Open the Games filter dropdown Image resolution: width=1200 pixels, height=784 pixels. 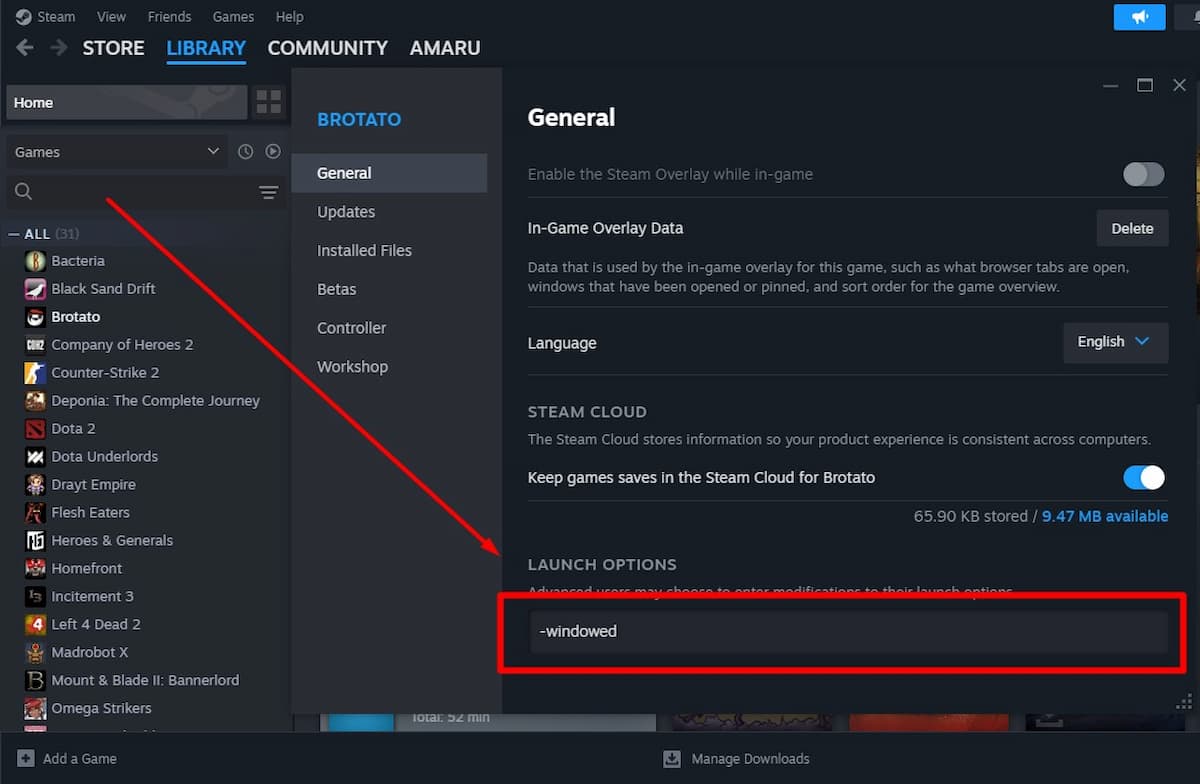[115, 151]
